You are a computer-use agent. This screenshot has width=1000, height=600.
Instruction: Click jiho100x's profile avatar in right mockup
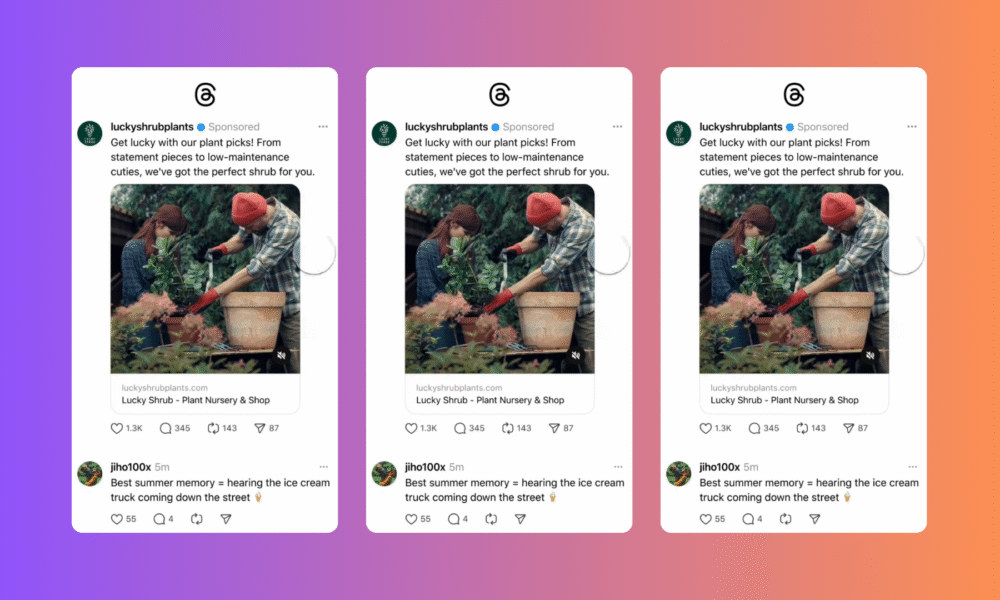click(679, 474)
